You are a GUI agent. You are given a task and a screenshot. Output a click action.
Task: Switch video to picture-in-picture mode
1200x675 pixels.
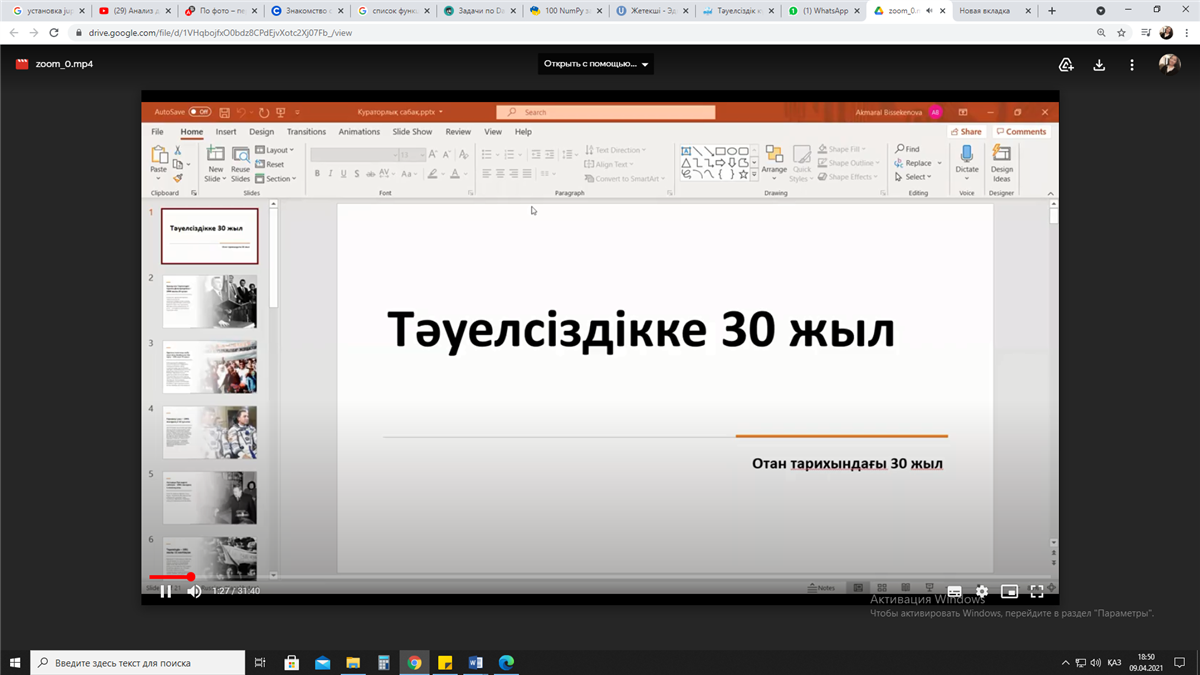(1010, 591)
